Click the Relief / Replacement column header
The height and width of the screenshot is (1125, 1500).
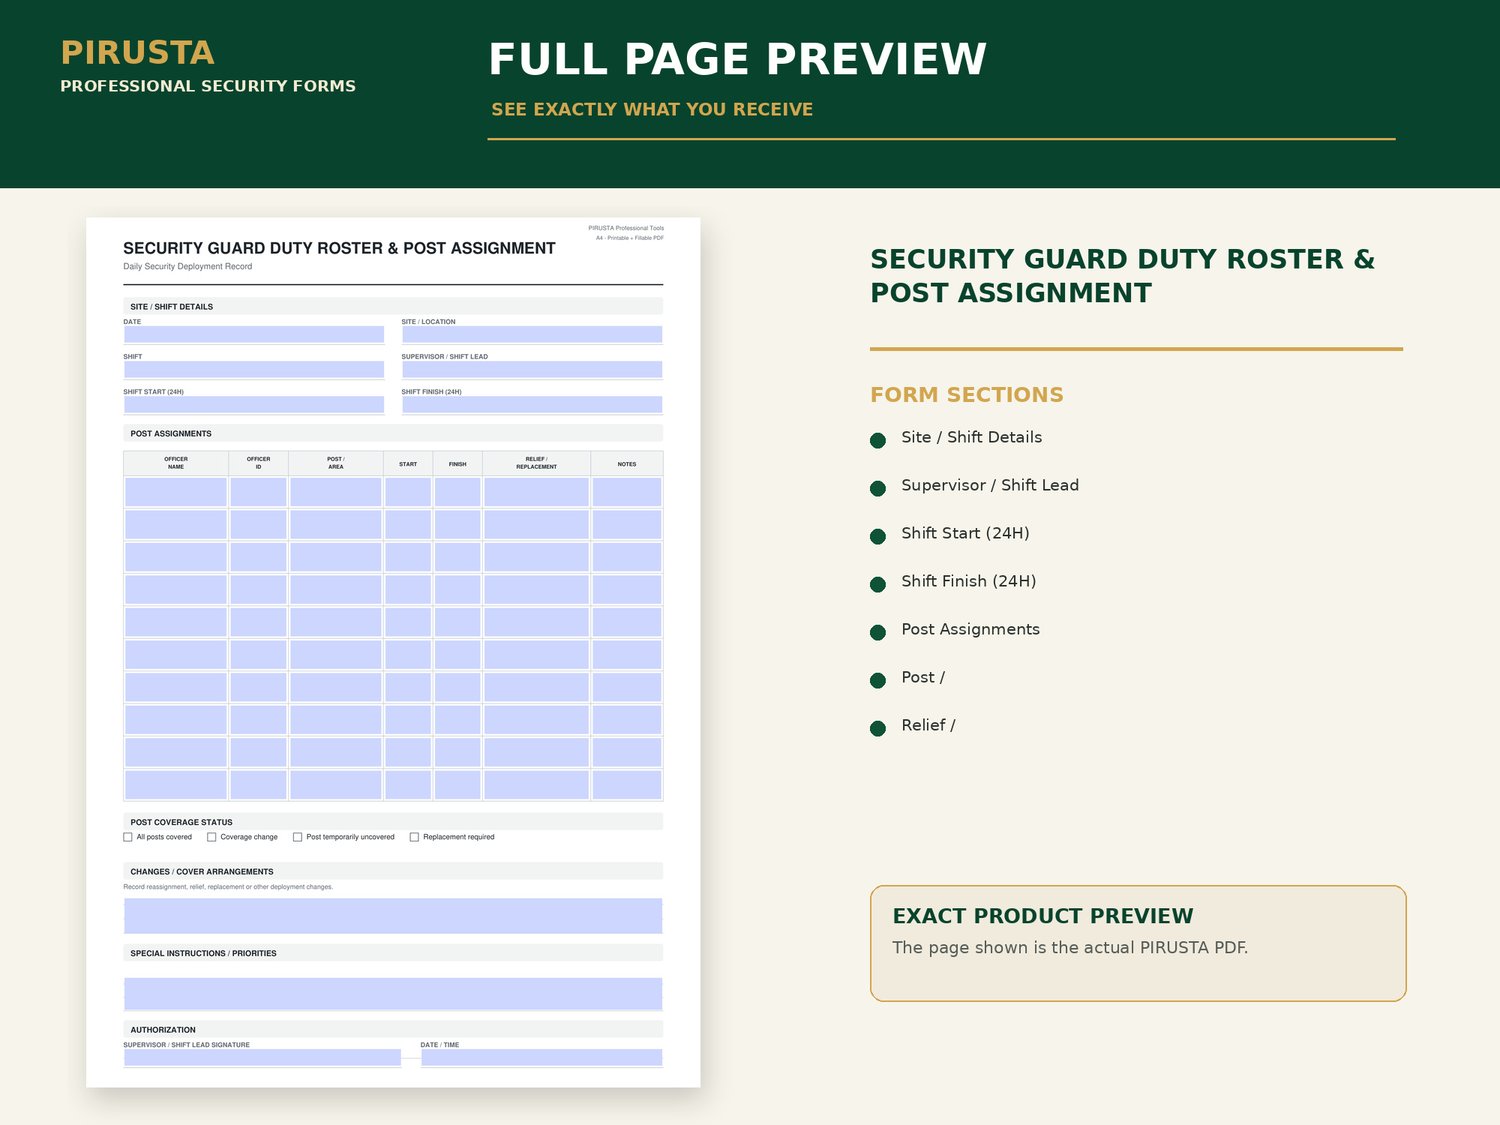click(x=537, y=463)
